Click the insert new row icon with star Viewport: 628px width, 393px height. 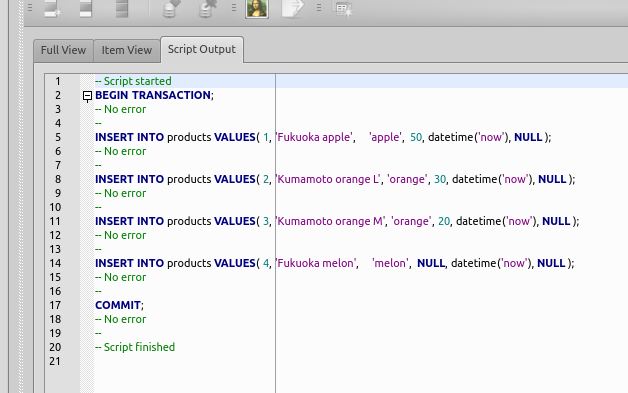click(x=52, y=8)
